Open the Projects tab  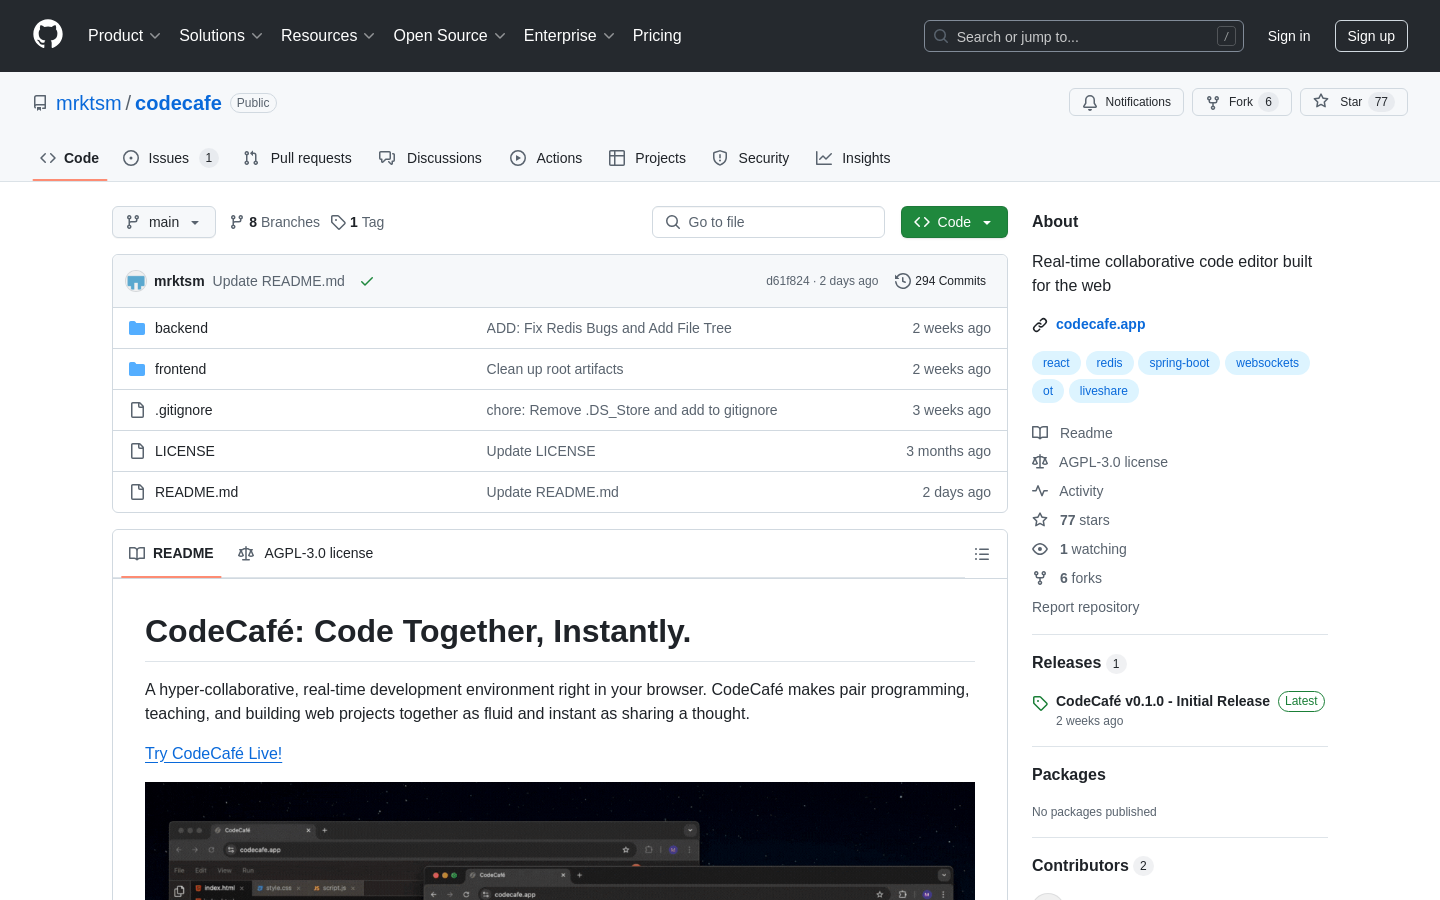(647, 158)
